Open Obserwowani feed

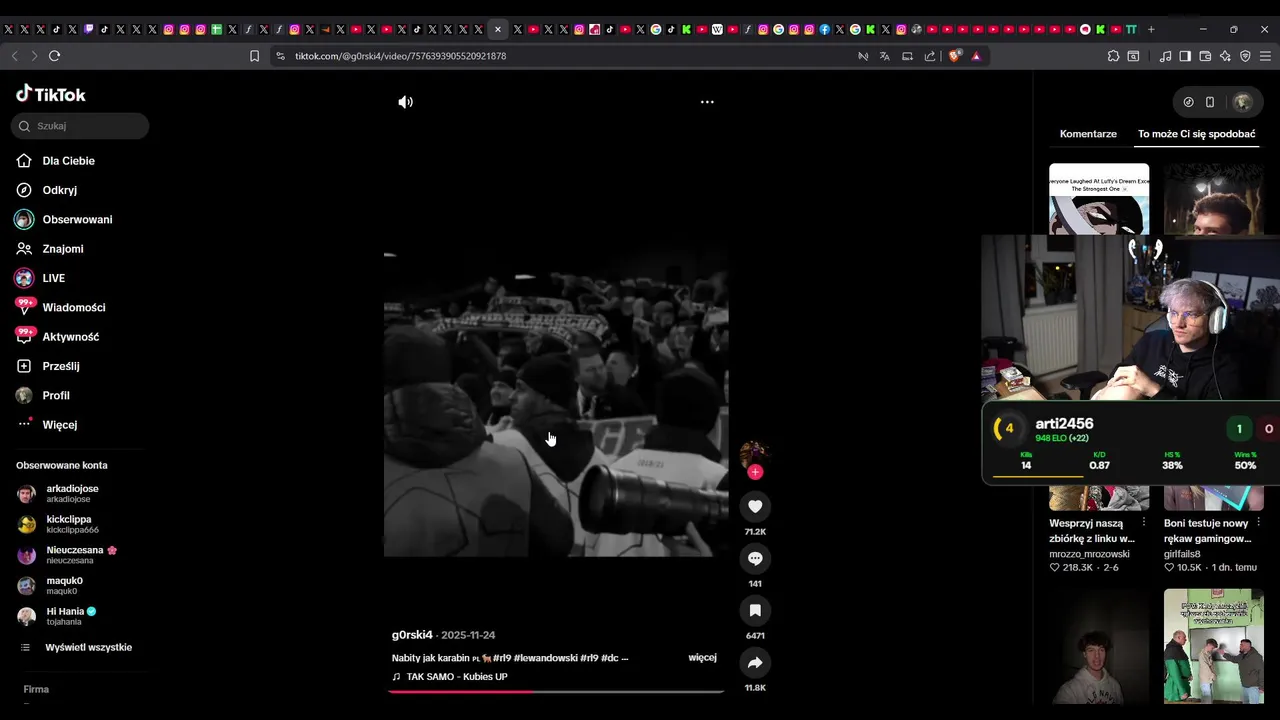(x=77, y=219)
